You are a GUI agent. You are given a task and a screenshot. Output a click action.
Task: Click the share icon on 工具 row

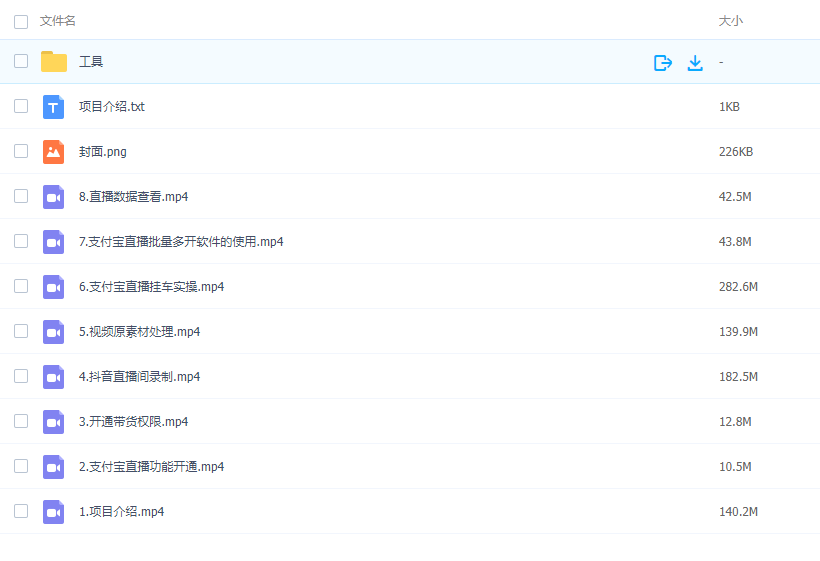[662, 63]
